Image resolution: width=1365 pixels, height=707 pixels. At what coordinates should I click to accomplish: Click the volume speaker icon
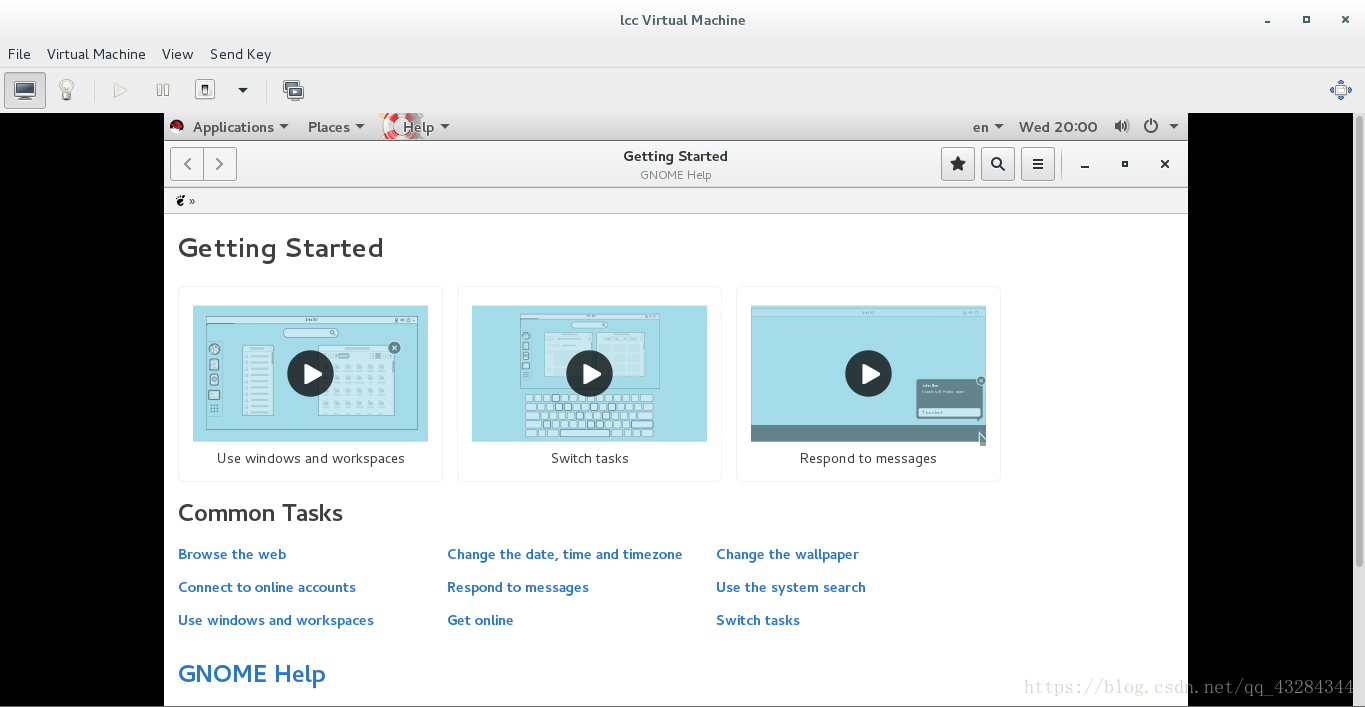click(x=1122, y=126)
